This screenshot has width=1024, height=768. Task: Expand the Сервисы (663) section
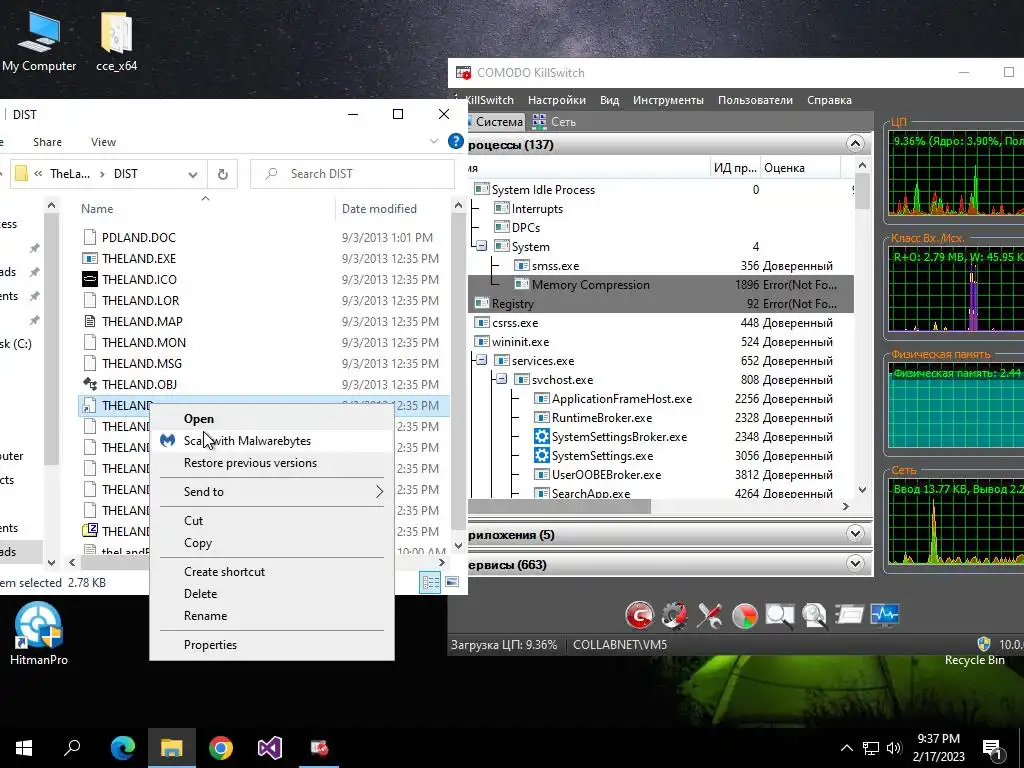(x=855, y=564)
